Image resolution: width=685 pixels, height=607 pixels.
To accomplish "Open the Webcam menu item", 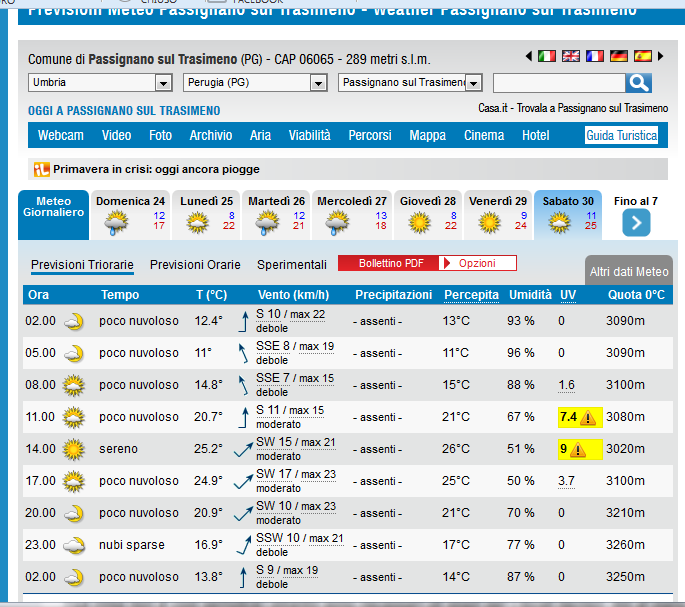I will (61, 135).
